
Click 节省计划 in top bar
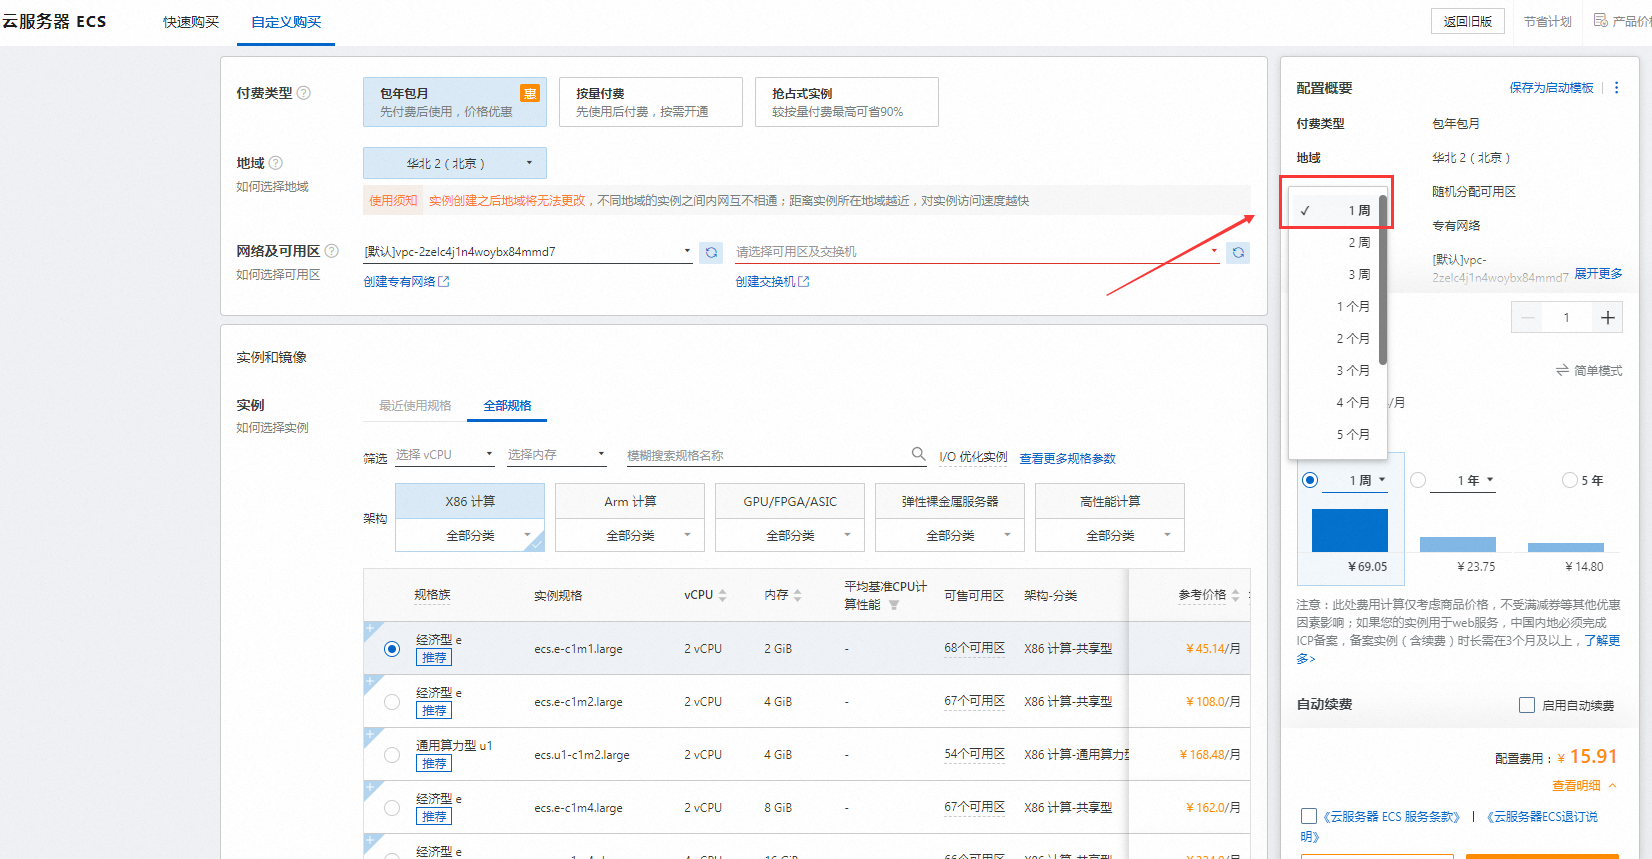point(1547,21)
